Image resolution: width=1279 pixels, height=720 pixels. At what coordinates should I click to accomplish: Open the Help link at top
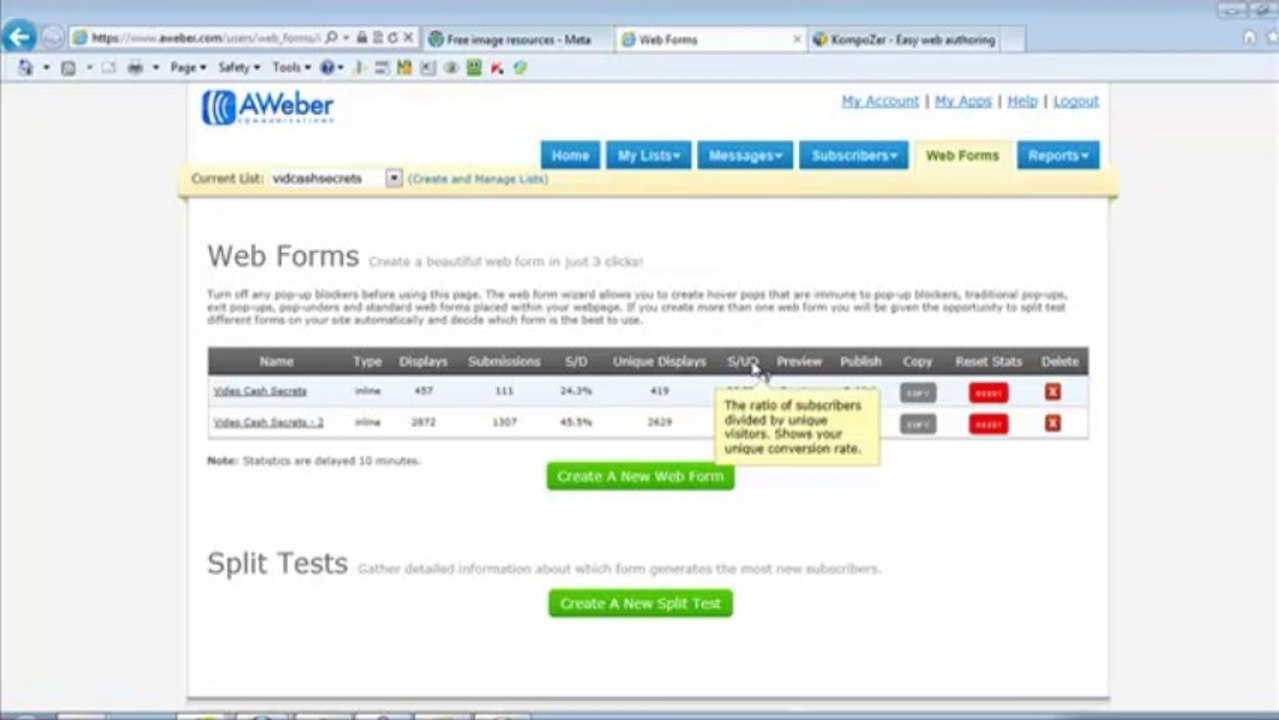[1022, 101]
